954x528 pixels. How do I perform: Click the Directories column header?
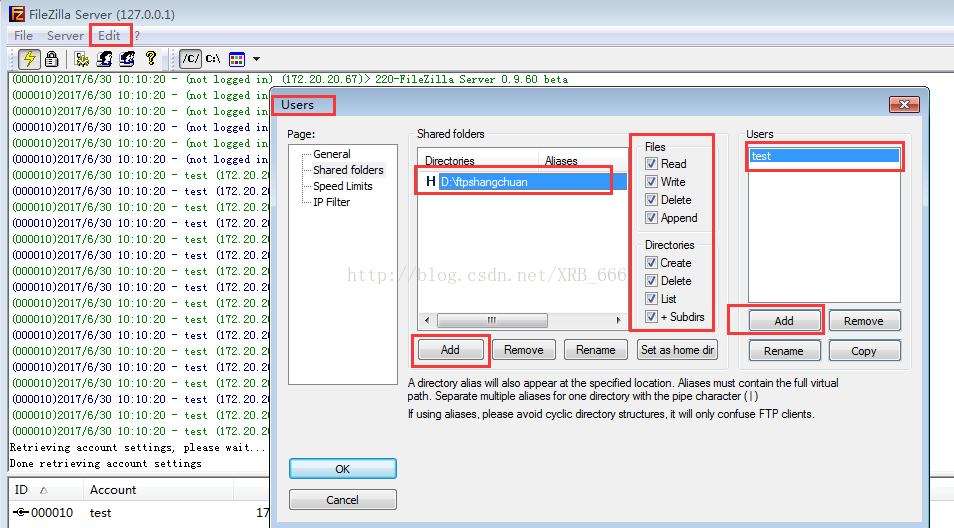(479, 161)
